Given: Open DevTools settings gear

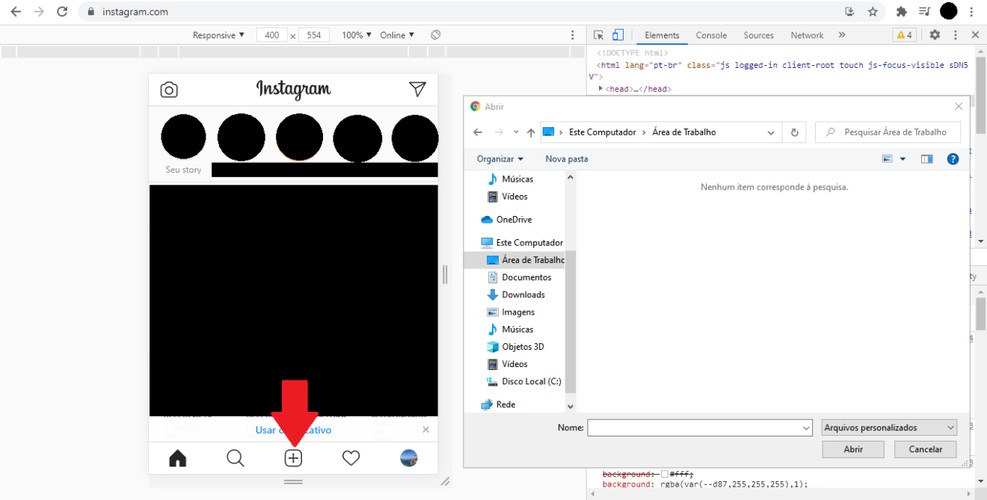Looking at the screenshot, I should pyautogui.click(x=935, y=35).
